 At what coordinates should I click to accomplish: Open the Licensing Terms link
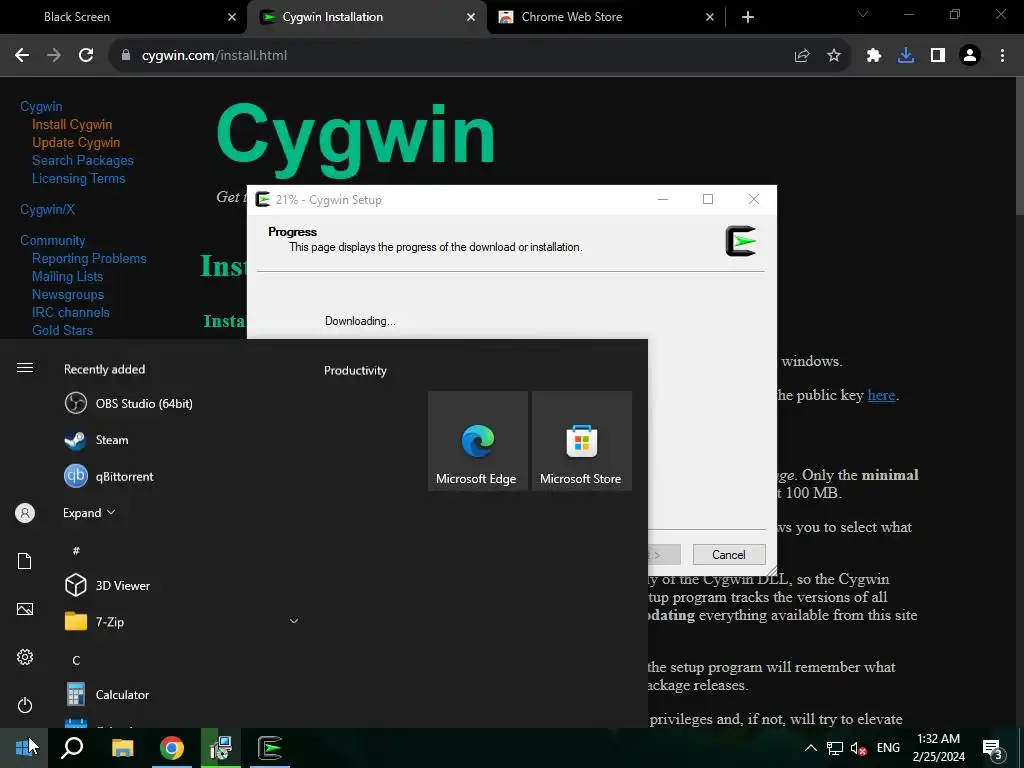[x=78, y=178]
